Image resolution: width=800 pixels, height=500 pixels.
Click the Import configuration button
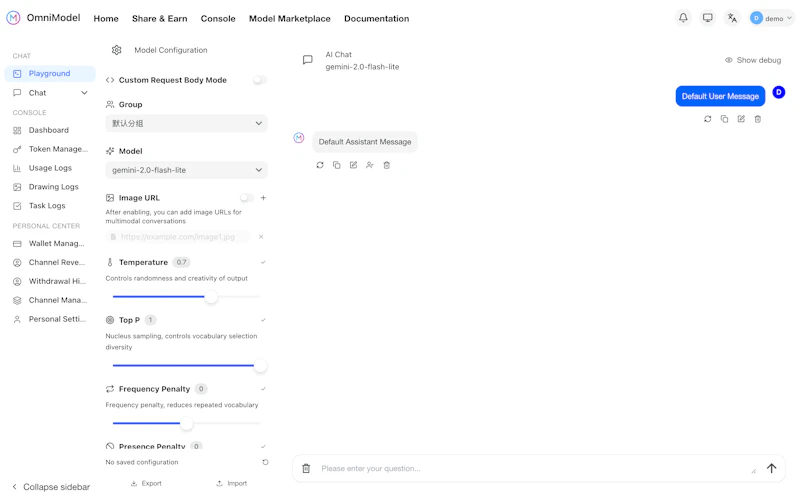tap(232, 483)
